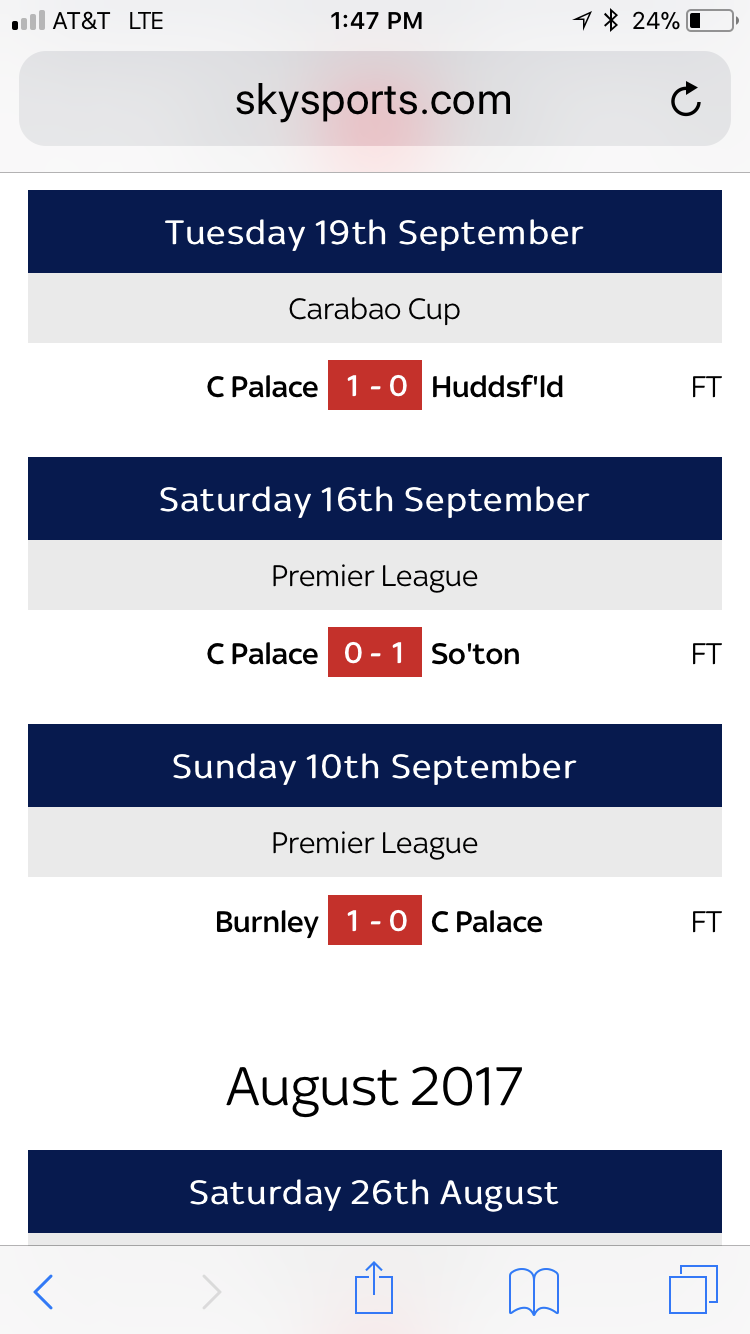
Task: Open the C Palace 1 - 0 Huddersfield score
Action: (x=375, y=386)
